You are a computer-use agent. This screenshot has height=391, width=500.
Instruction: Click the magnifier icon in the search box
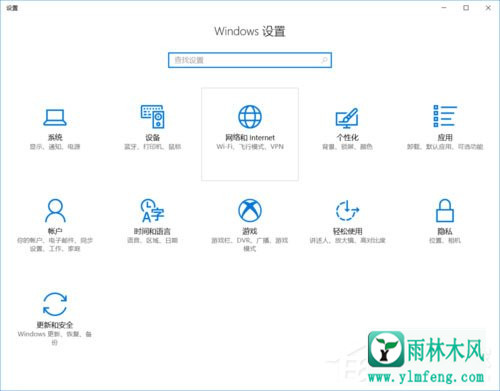coord(324,60)
